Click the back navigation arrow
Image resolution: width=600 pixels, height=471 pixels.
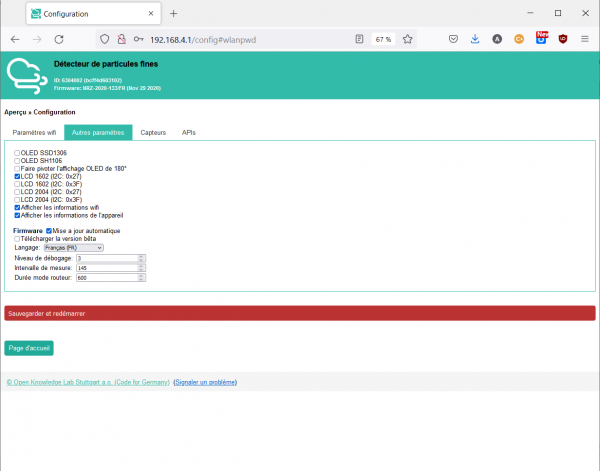(x=15, y=39)
